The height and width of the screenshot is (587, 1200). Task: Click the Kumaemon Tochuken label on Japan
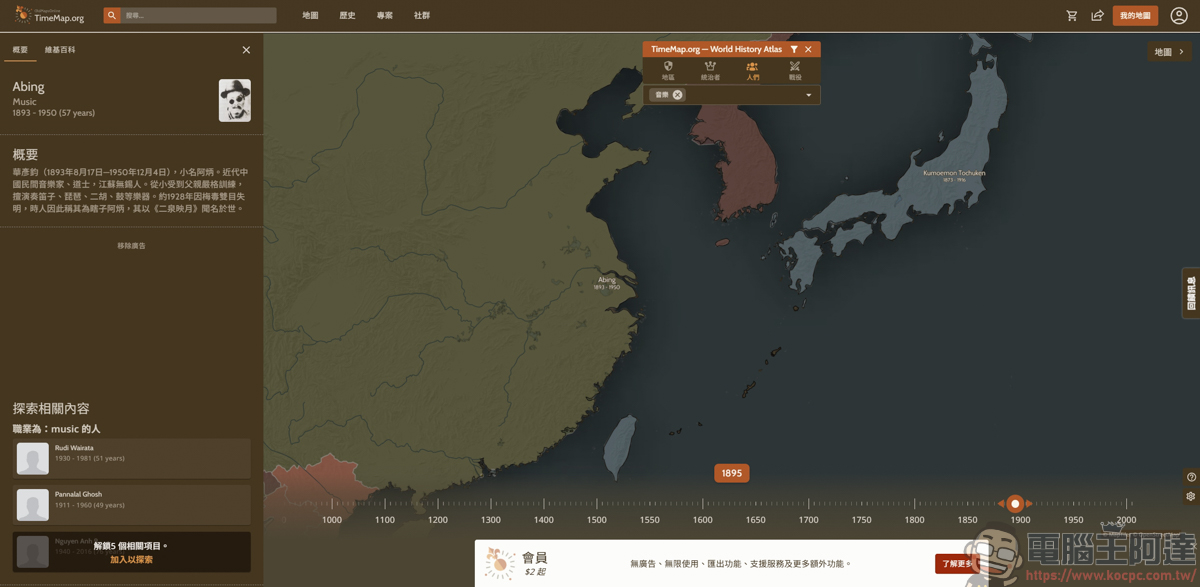pos(955,175)
